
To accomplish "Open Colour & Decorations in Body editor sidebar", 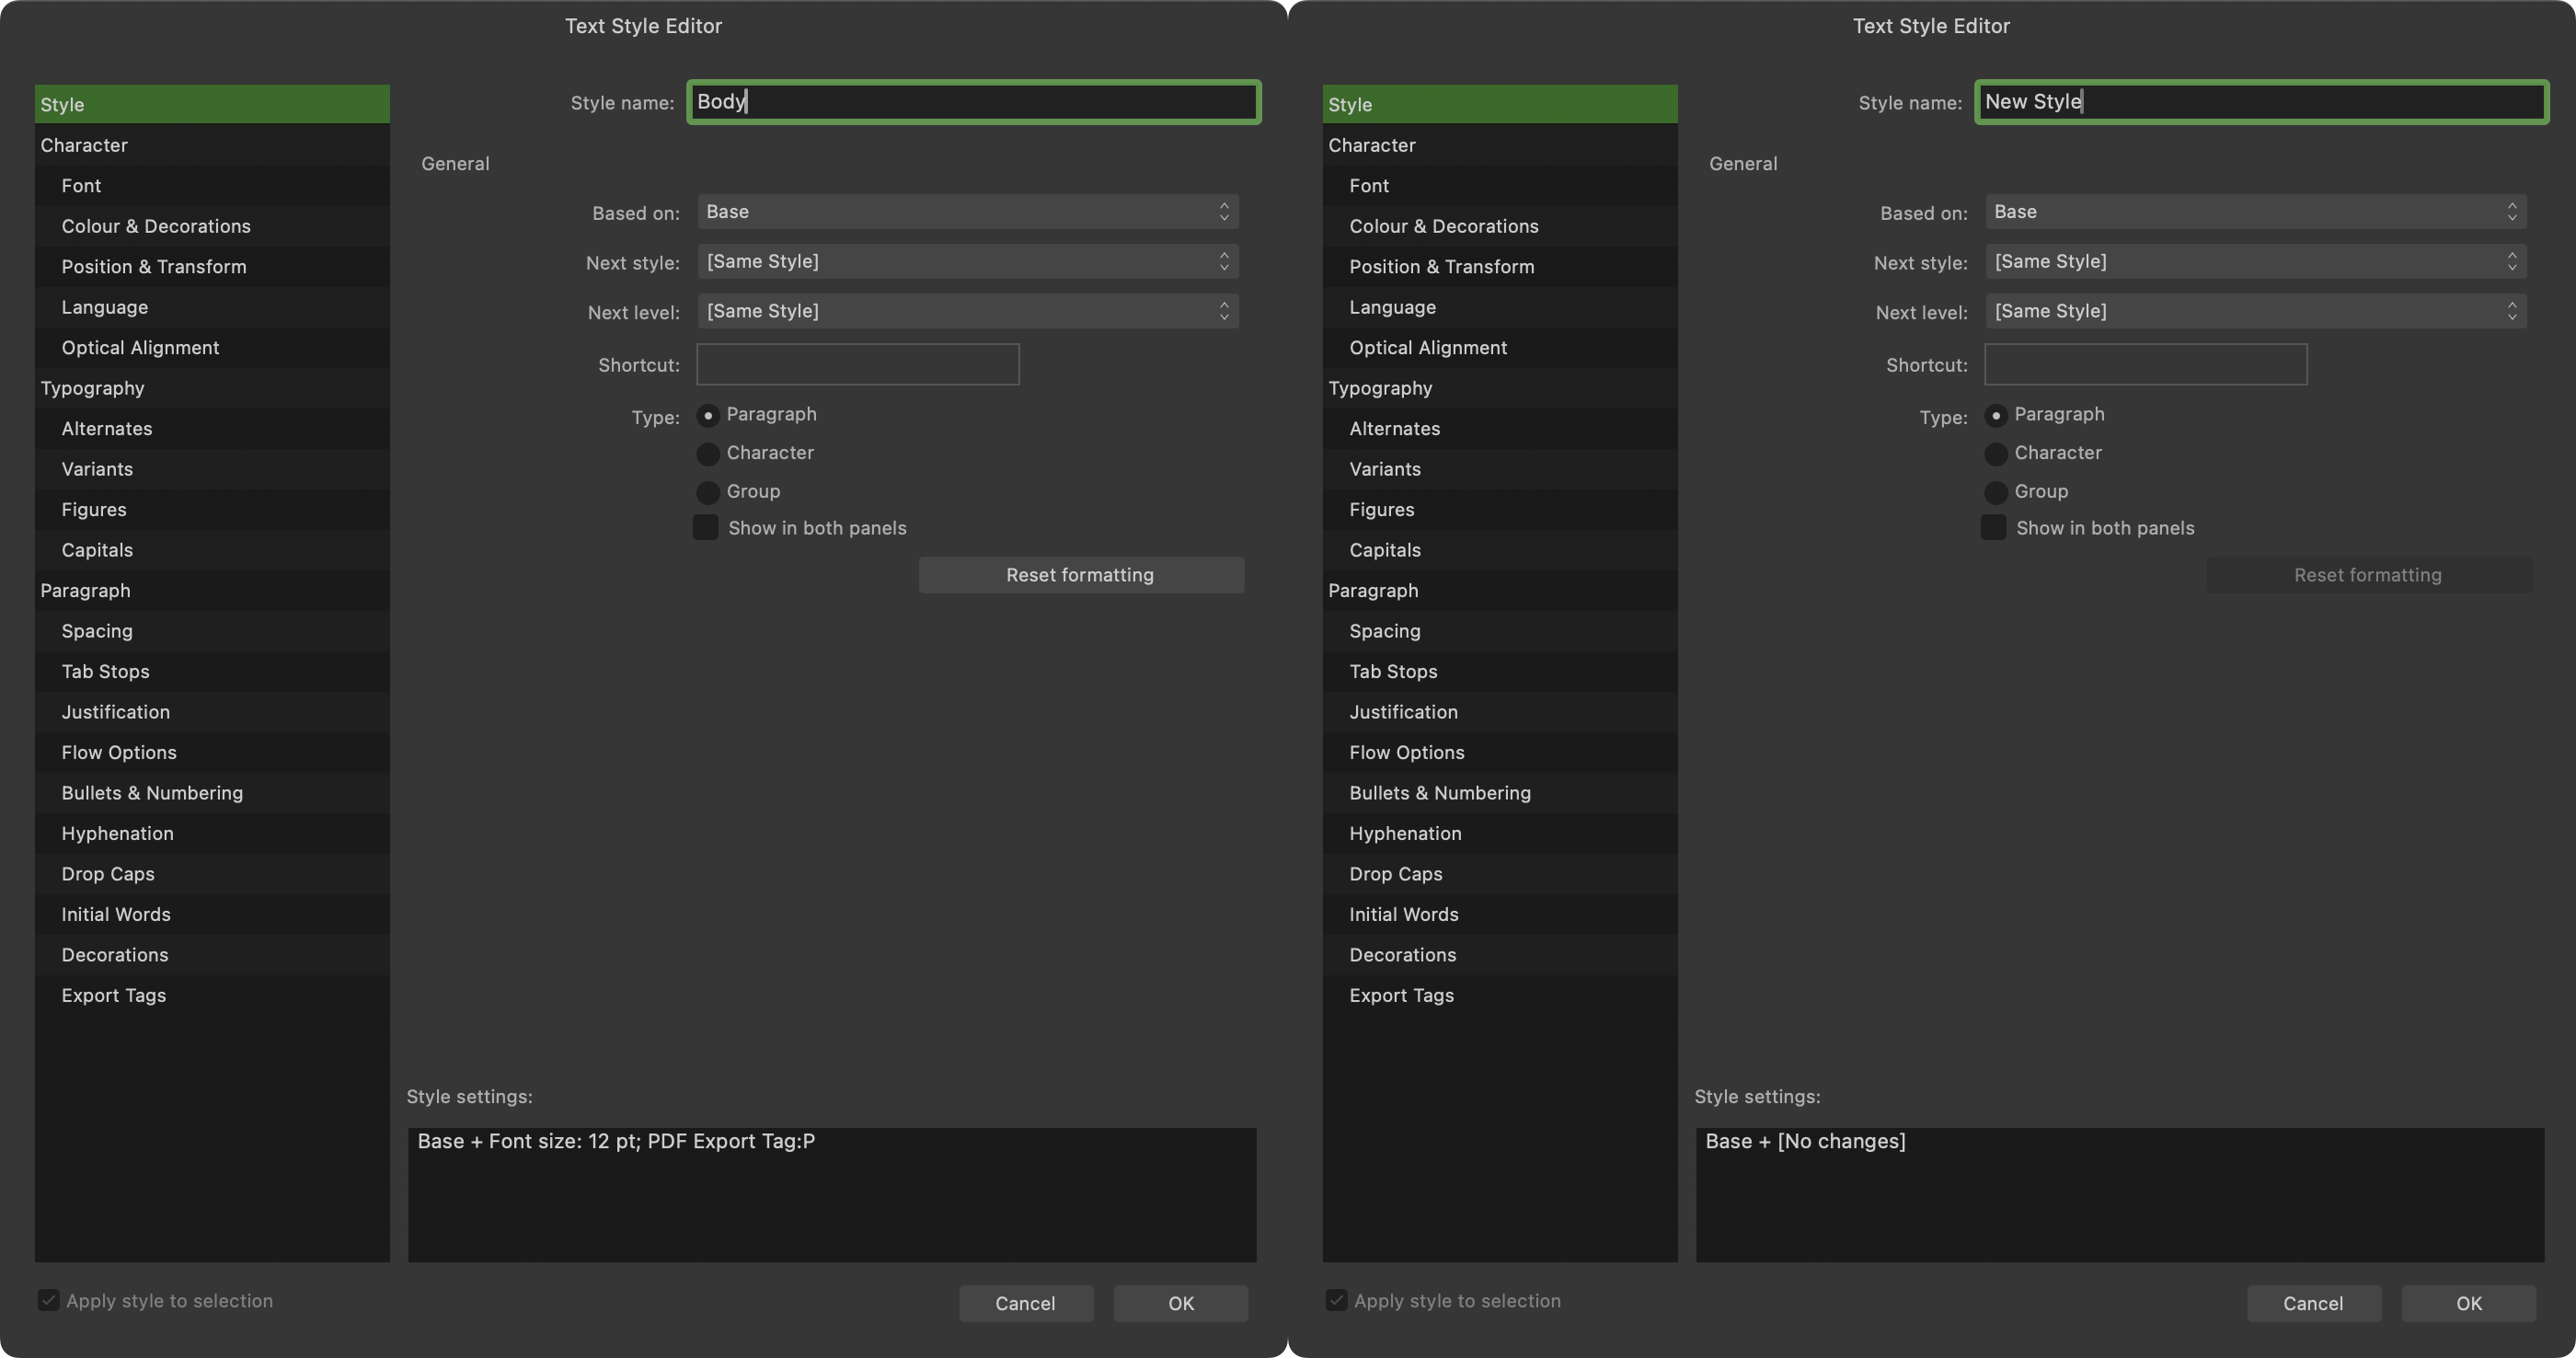I will click(x=212, y=226).
